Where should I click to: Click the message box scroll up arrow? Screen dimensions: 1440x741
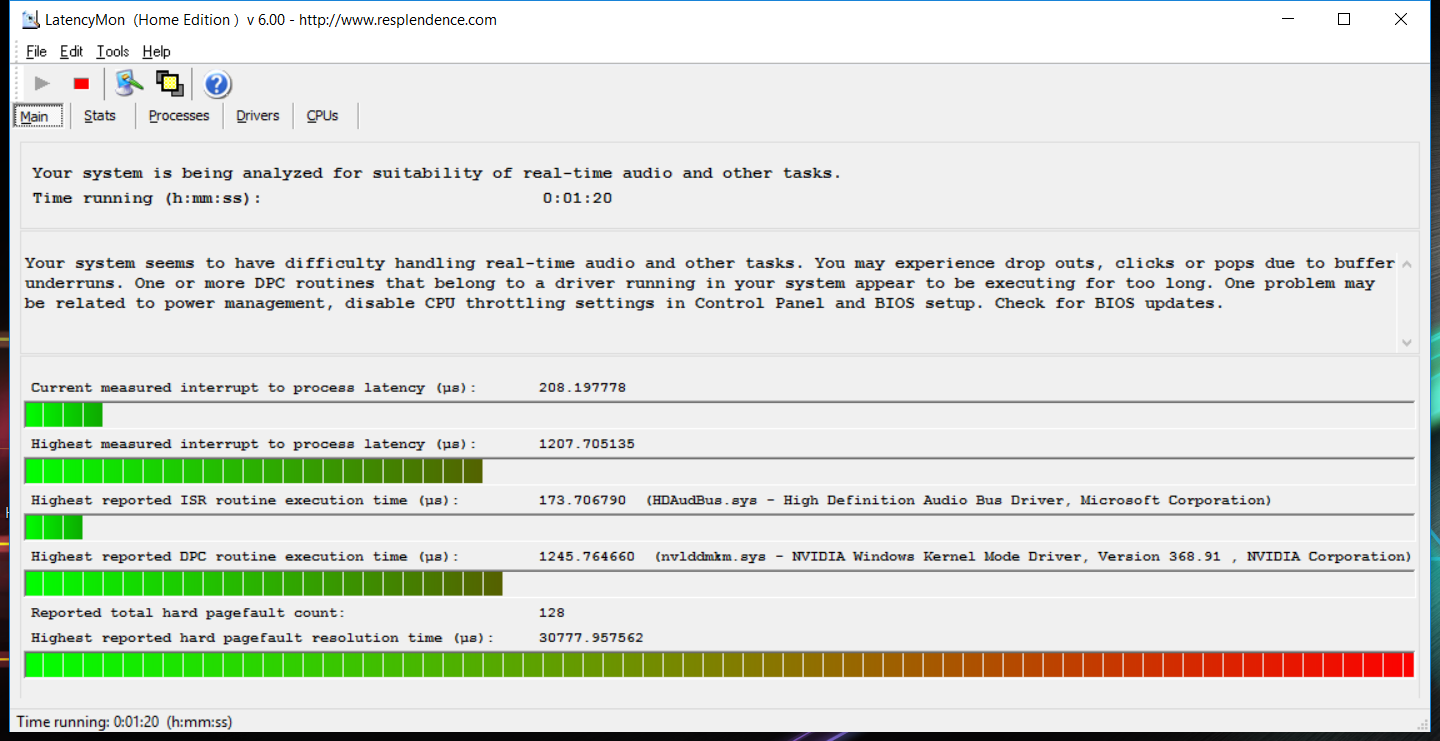click(1407, 265)
